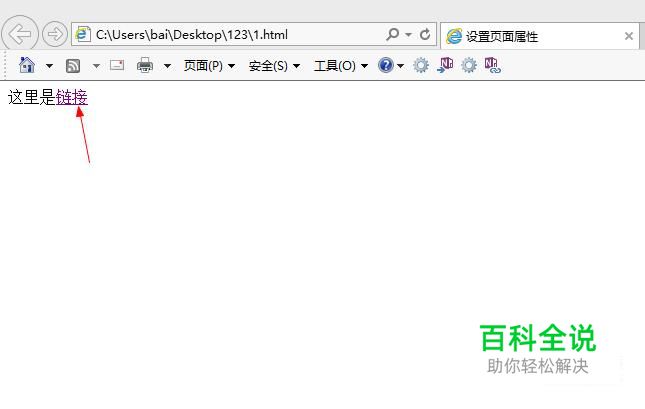Click the 这里是 text on the page
Screen dimensions: 645x409
31,97
